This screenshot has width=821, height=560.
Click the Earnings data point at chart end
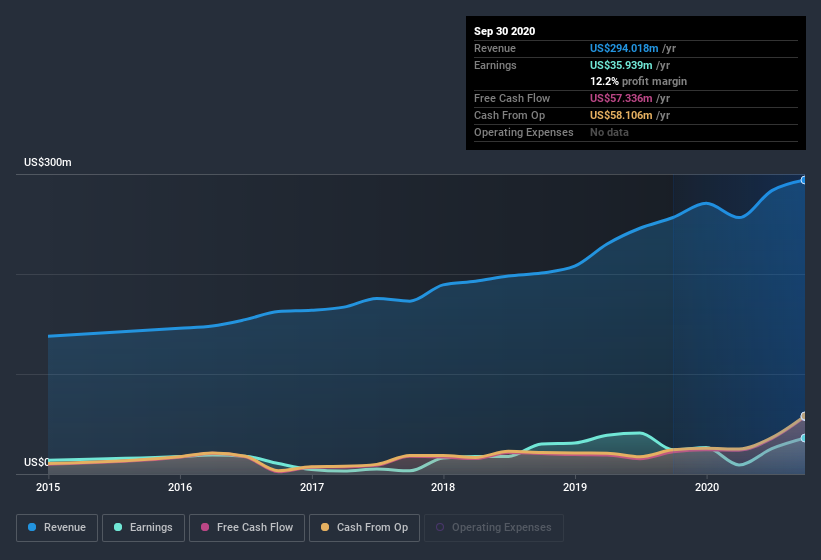(x=804, y=438)
